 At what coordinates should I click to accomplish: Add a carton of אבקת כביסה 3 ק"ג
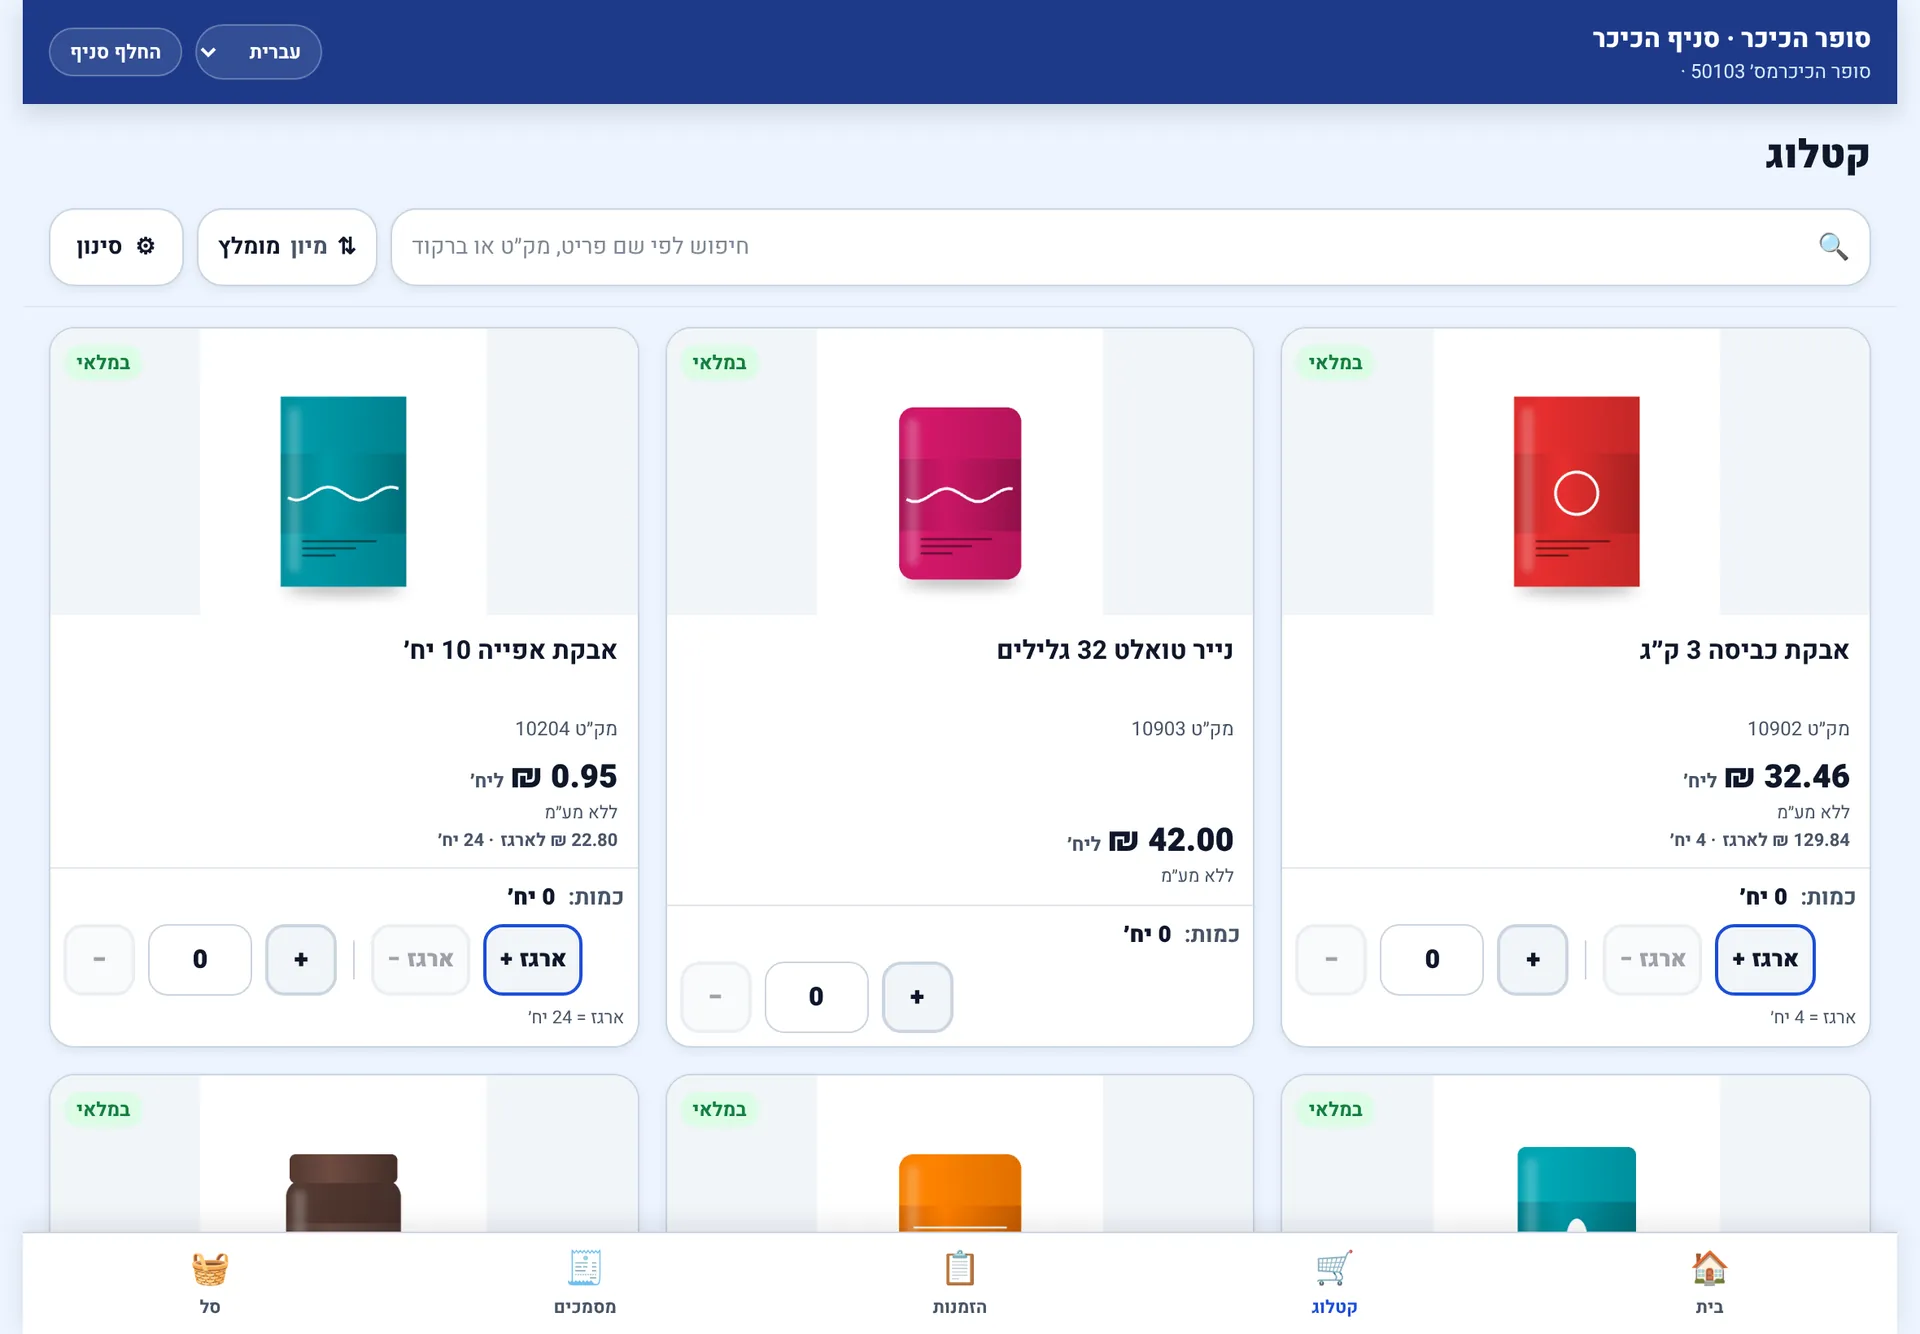pos(1765,960)
